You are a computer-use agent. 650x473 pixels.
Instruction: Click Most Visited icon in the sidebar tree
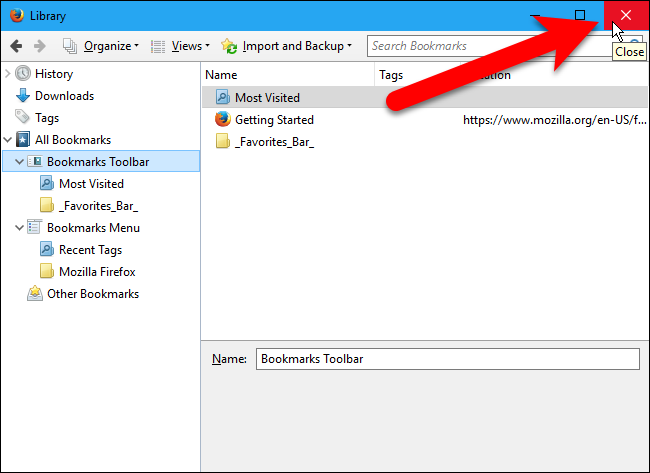tap(46, 183)
